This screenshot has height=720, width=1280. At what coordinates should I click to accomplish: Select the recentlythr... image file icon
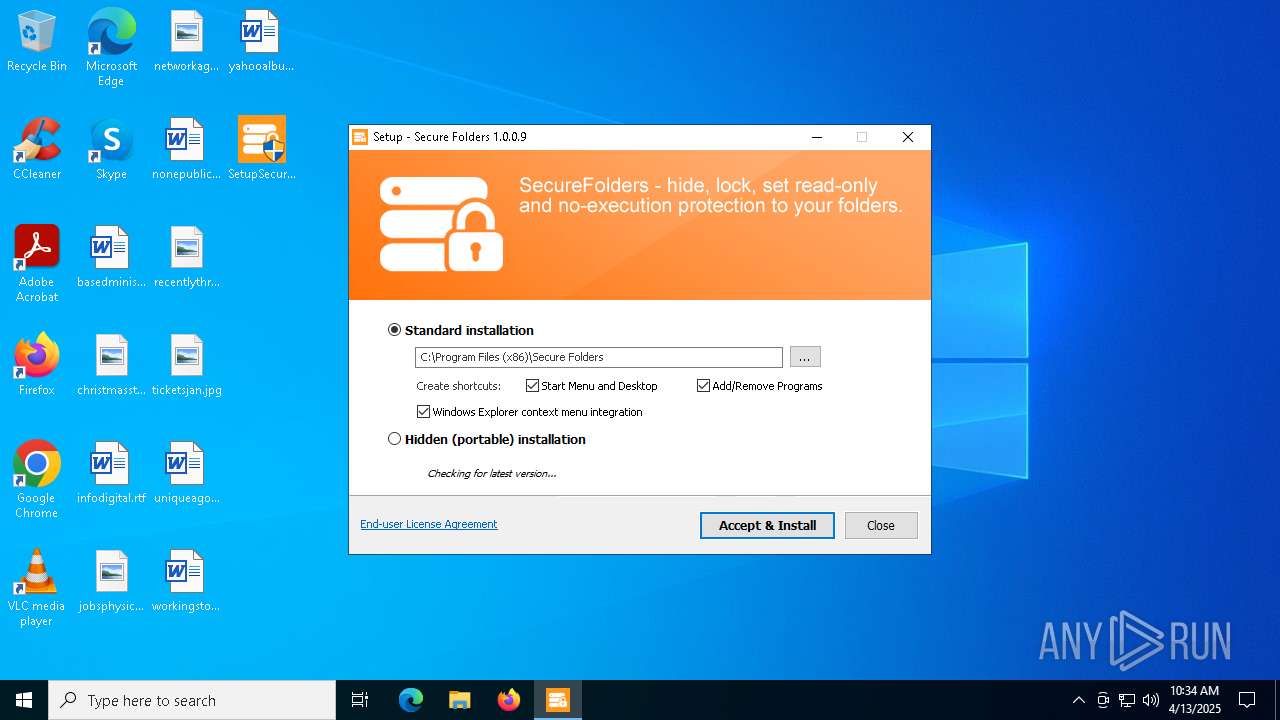186,258
